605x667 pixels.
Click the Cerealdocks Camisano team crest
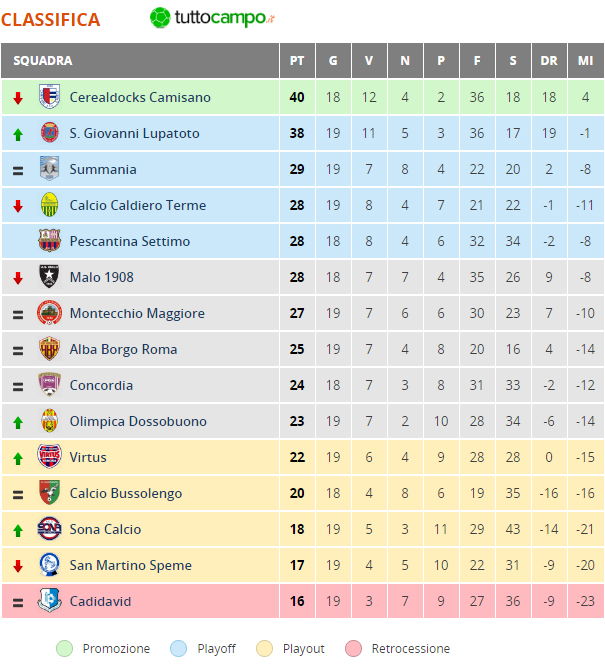[49, 96]
